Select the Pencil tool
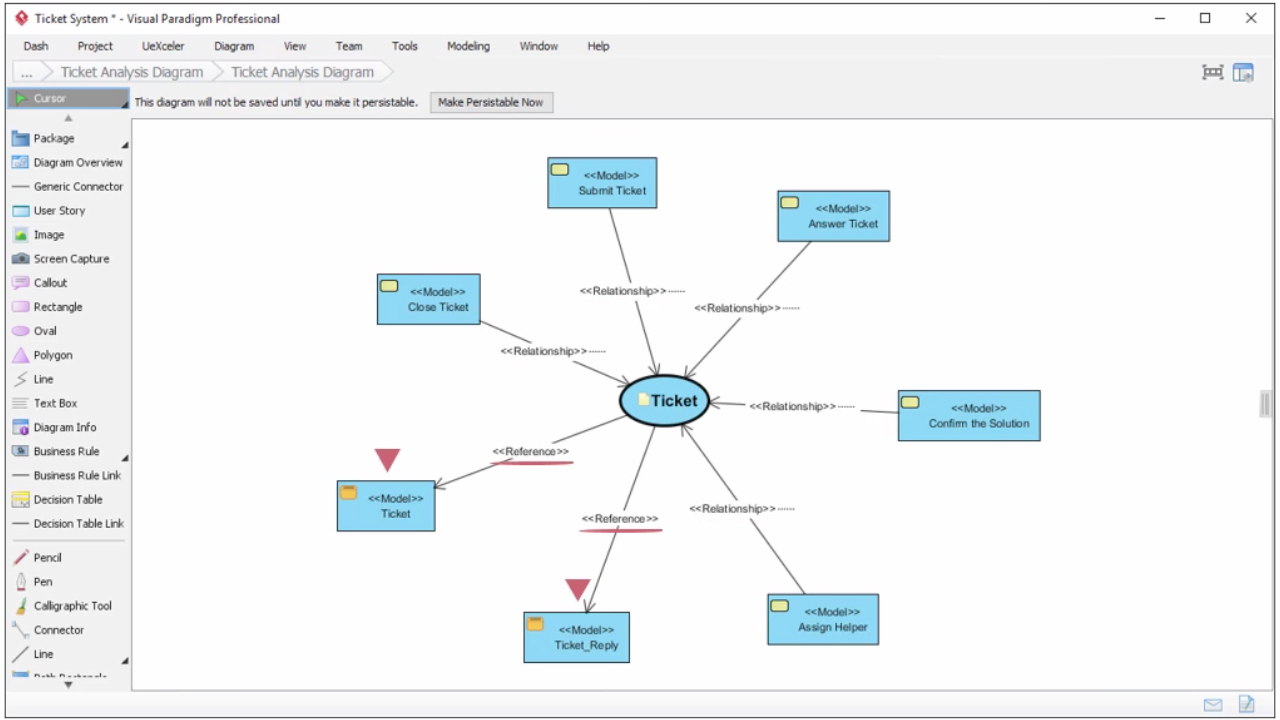 coord(47,557)
